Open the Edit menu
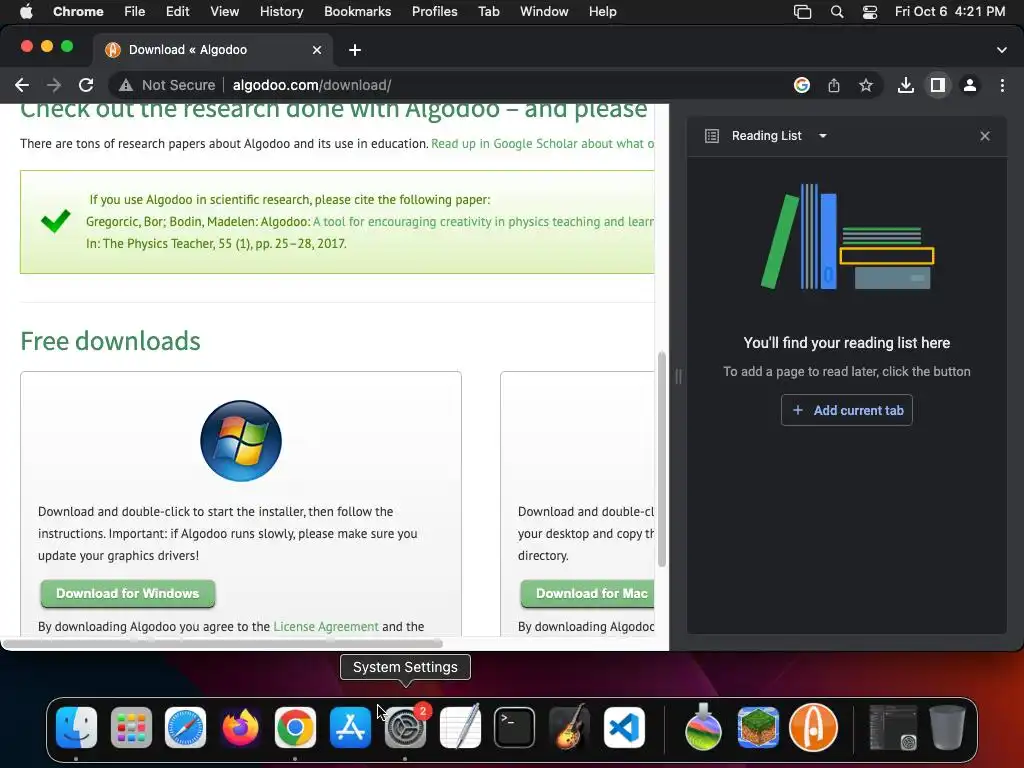This screenshot has height=768, width=1024. [x=177, y=12]
